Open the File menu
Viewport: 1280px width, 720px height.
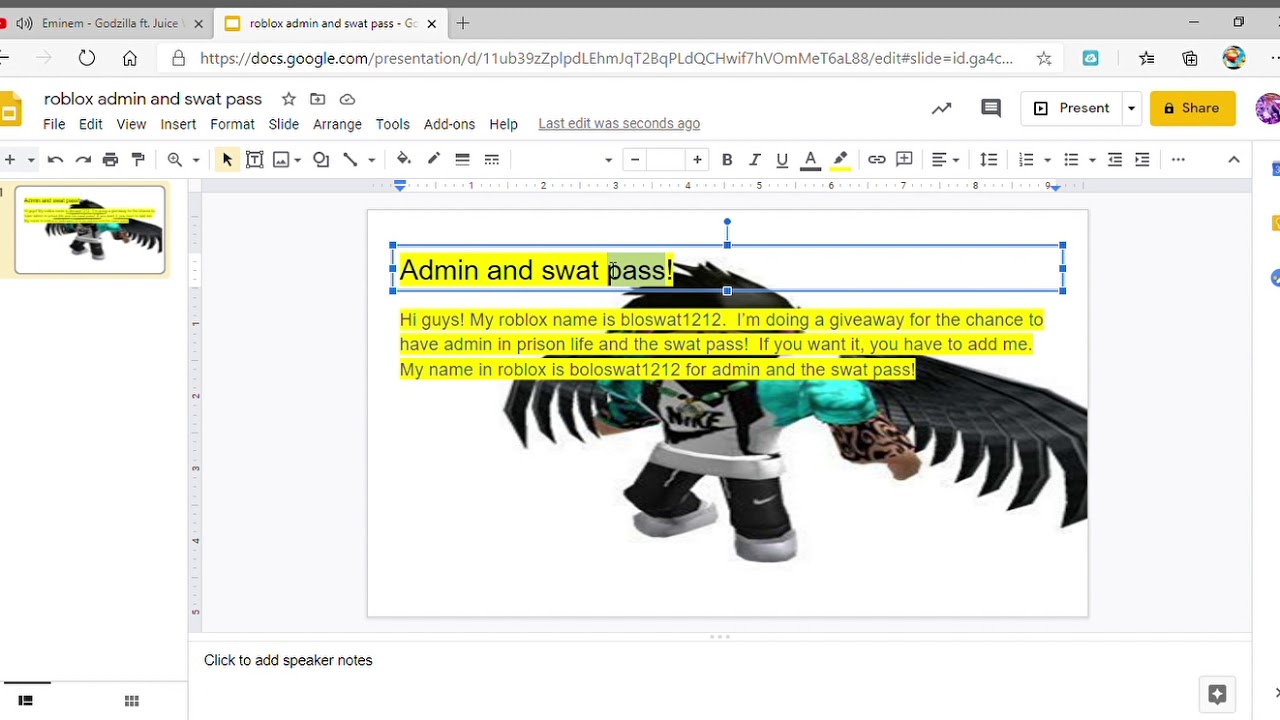point(54,124)
